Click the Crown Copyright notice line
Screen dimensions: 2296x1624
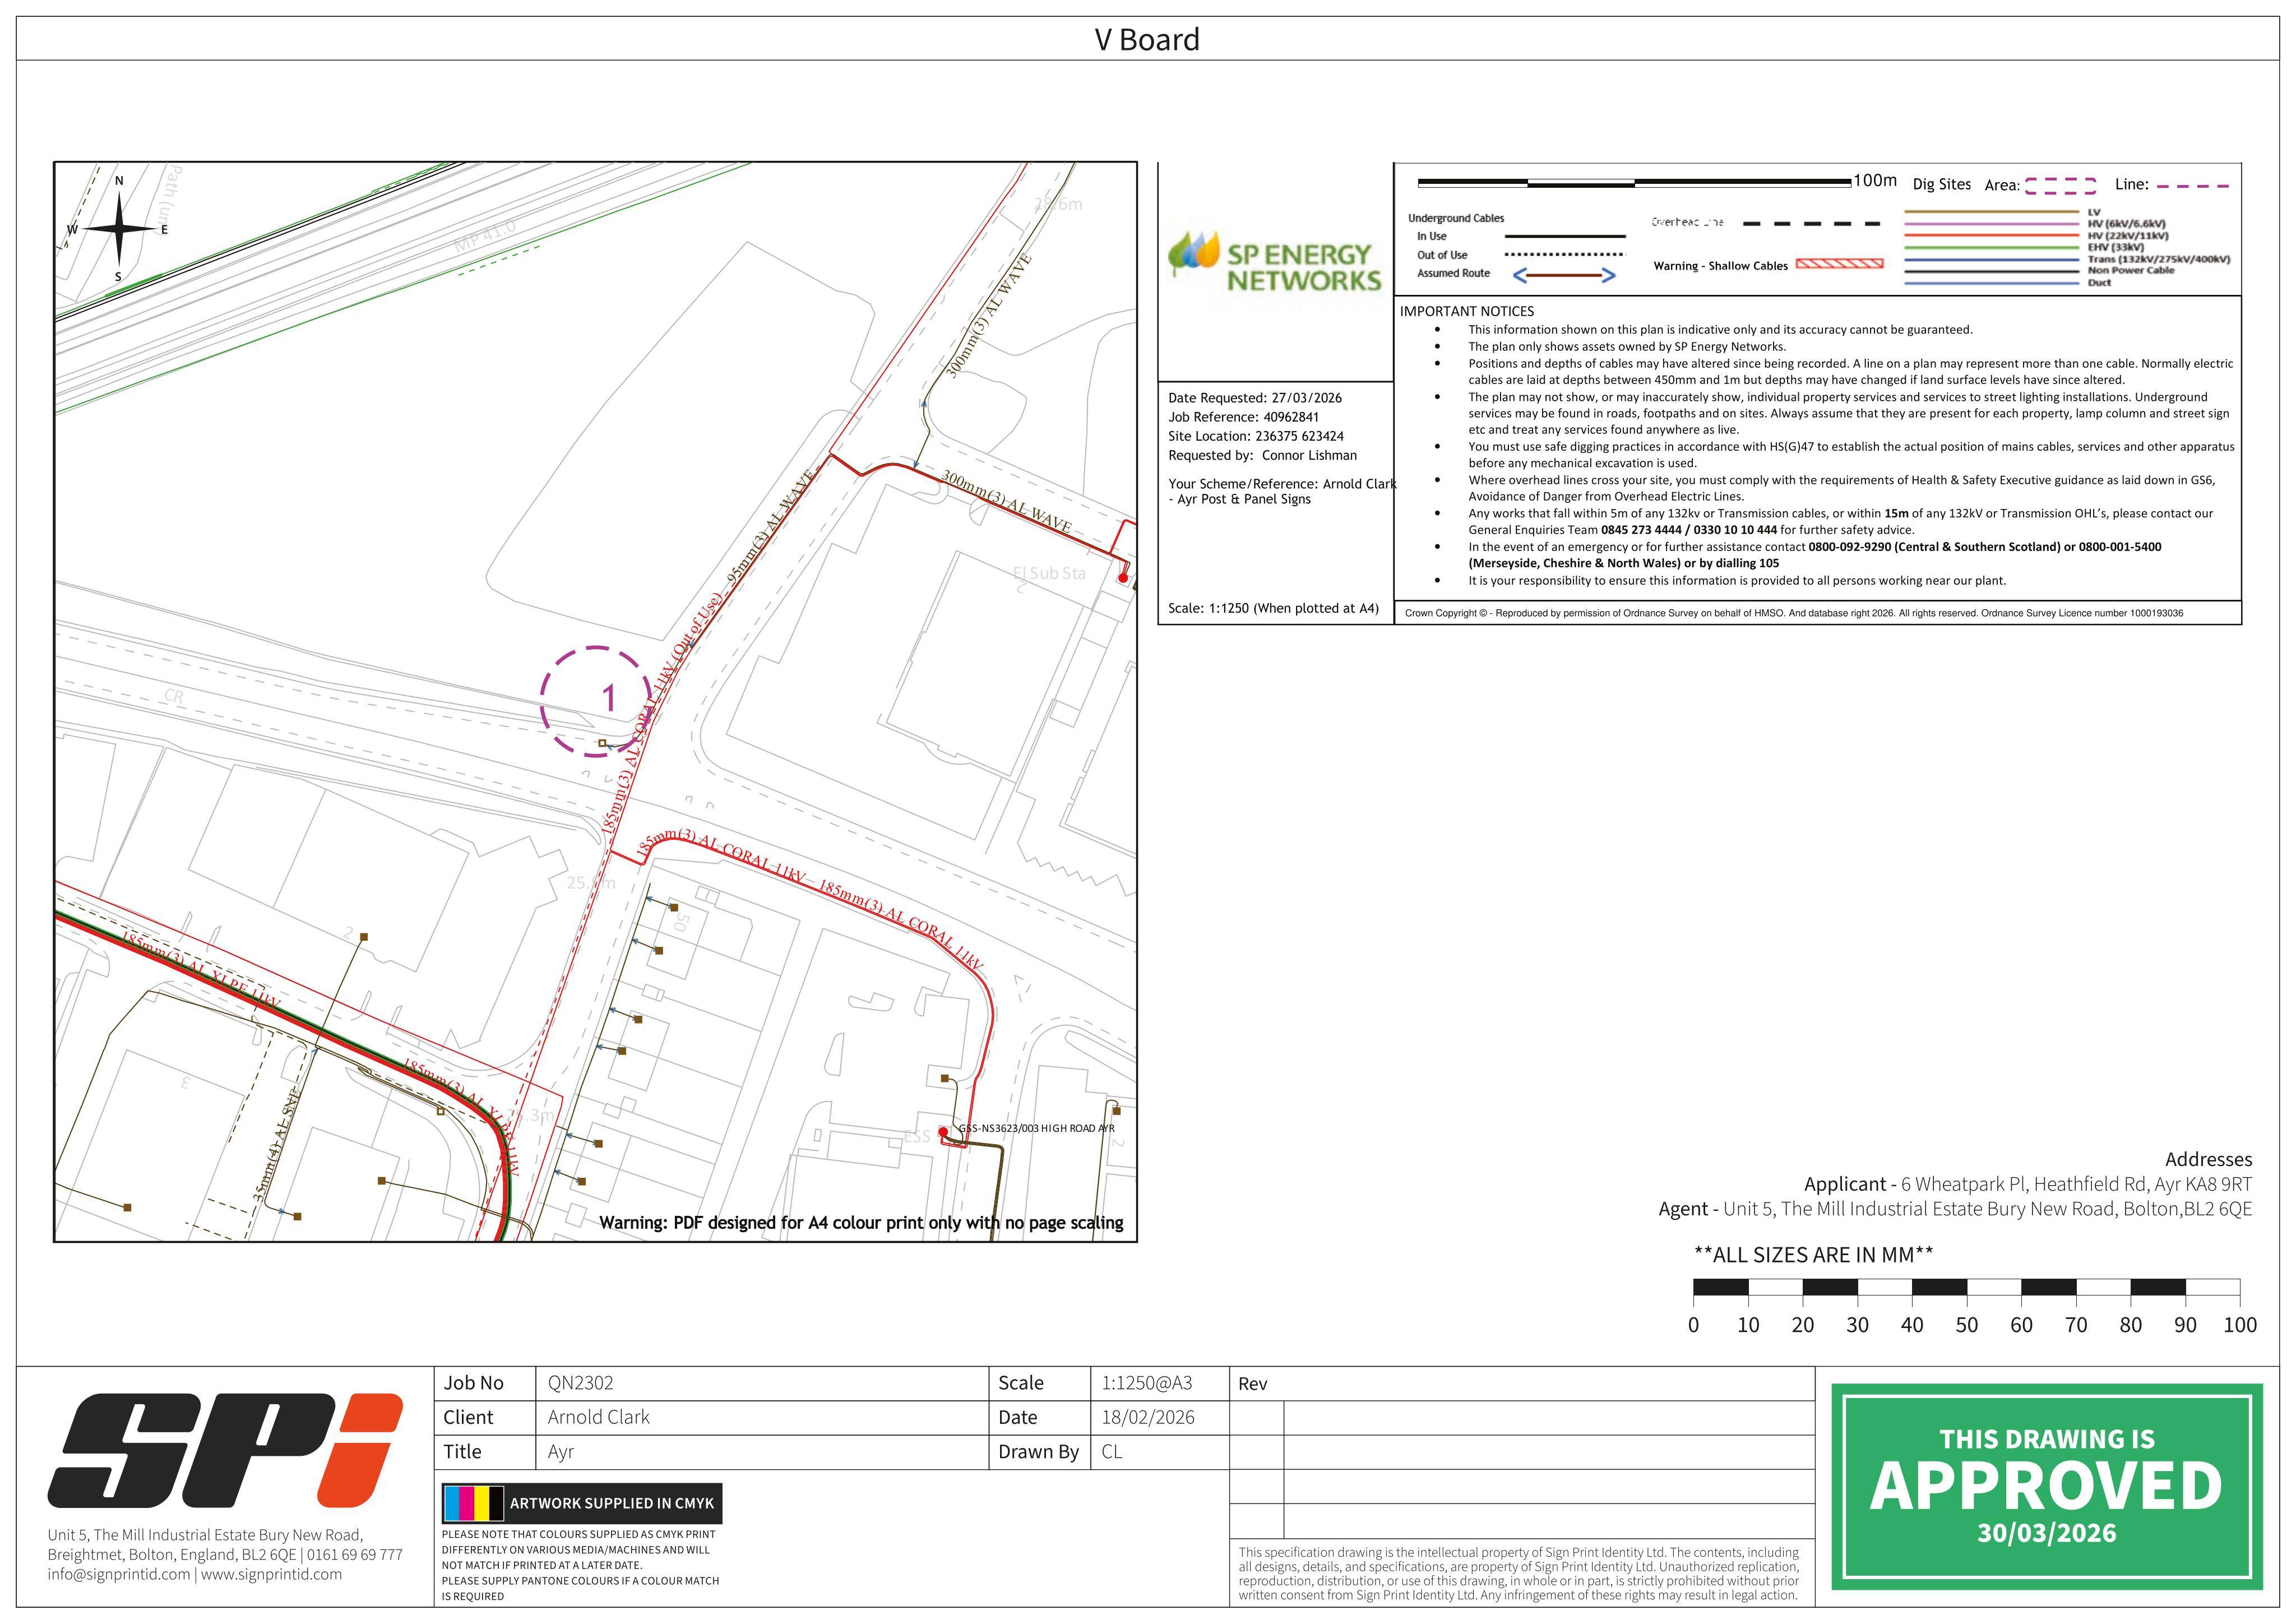pos(1794,613)
